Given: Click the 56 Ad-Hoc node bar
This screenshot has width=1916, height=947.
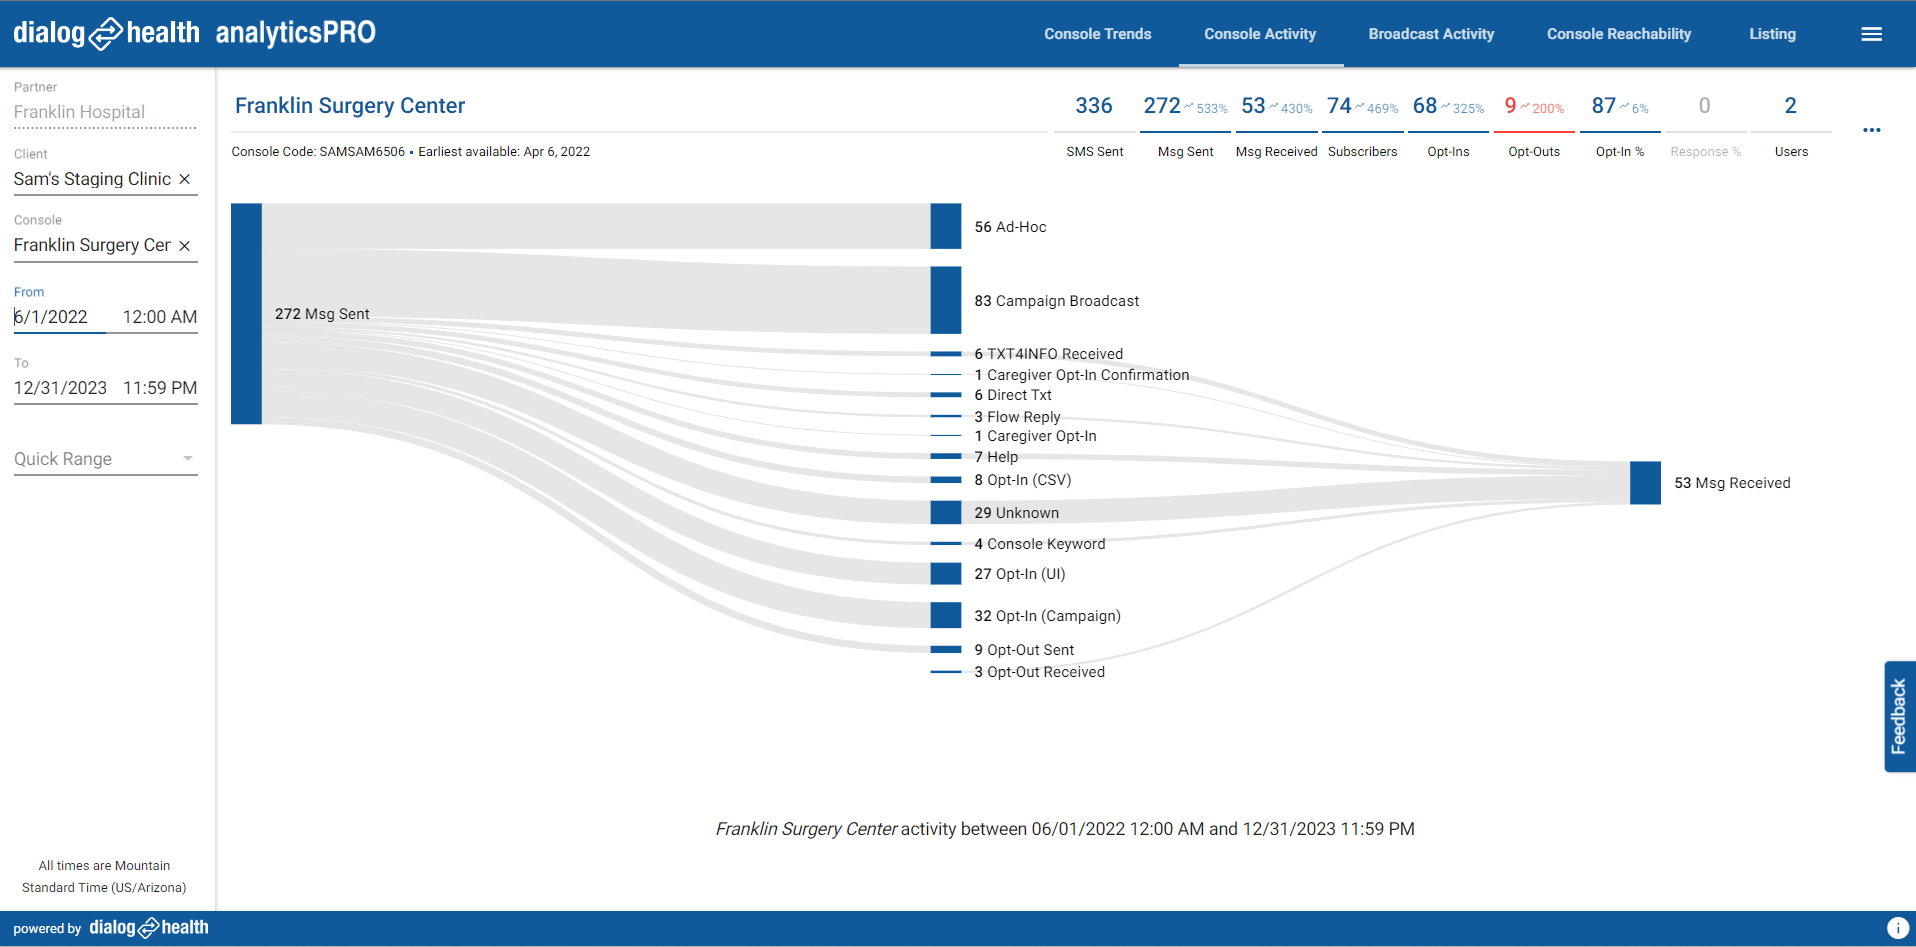Looking at the screenshot, I should 945,226.
